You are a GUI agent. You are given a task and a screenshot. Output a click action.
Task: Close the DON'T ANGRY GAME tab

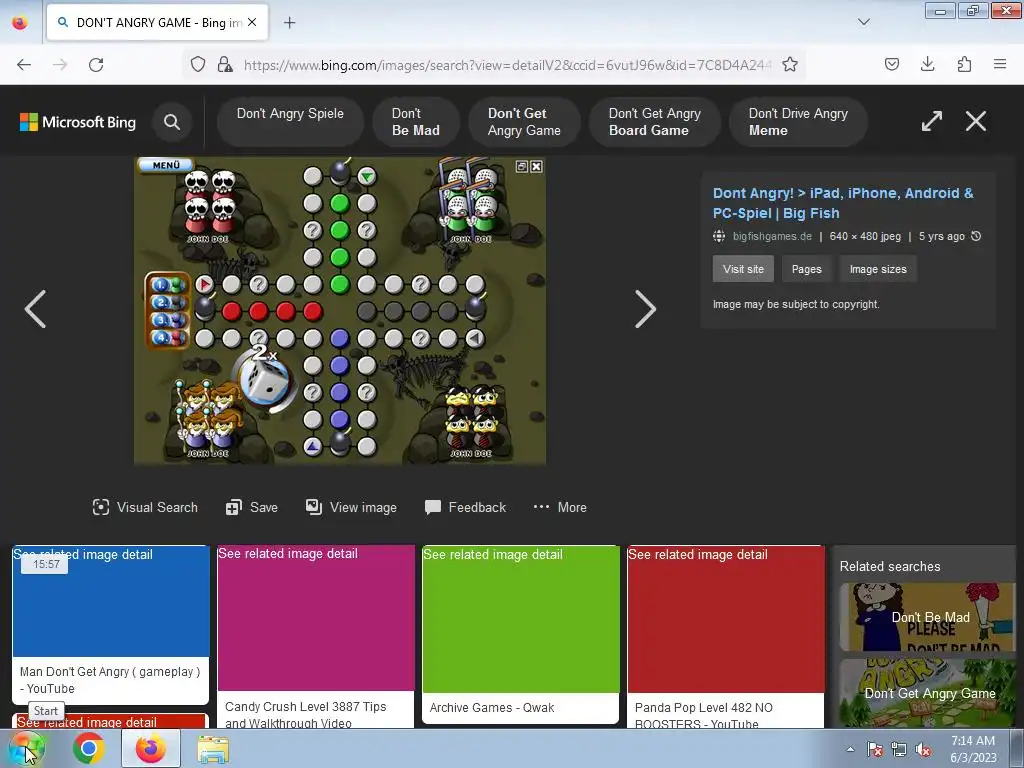tap(252, 22)
